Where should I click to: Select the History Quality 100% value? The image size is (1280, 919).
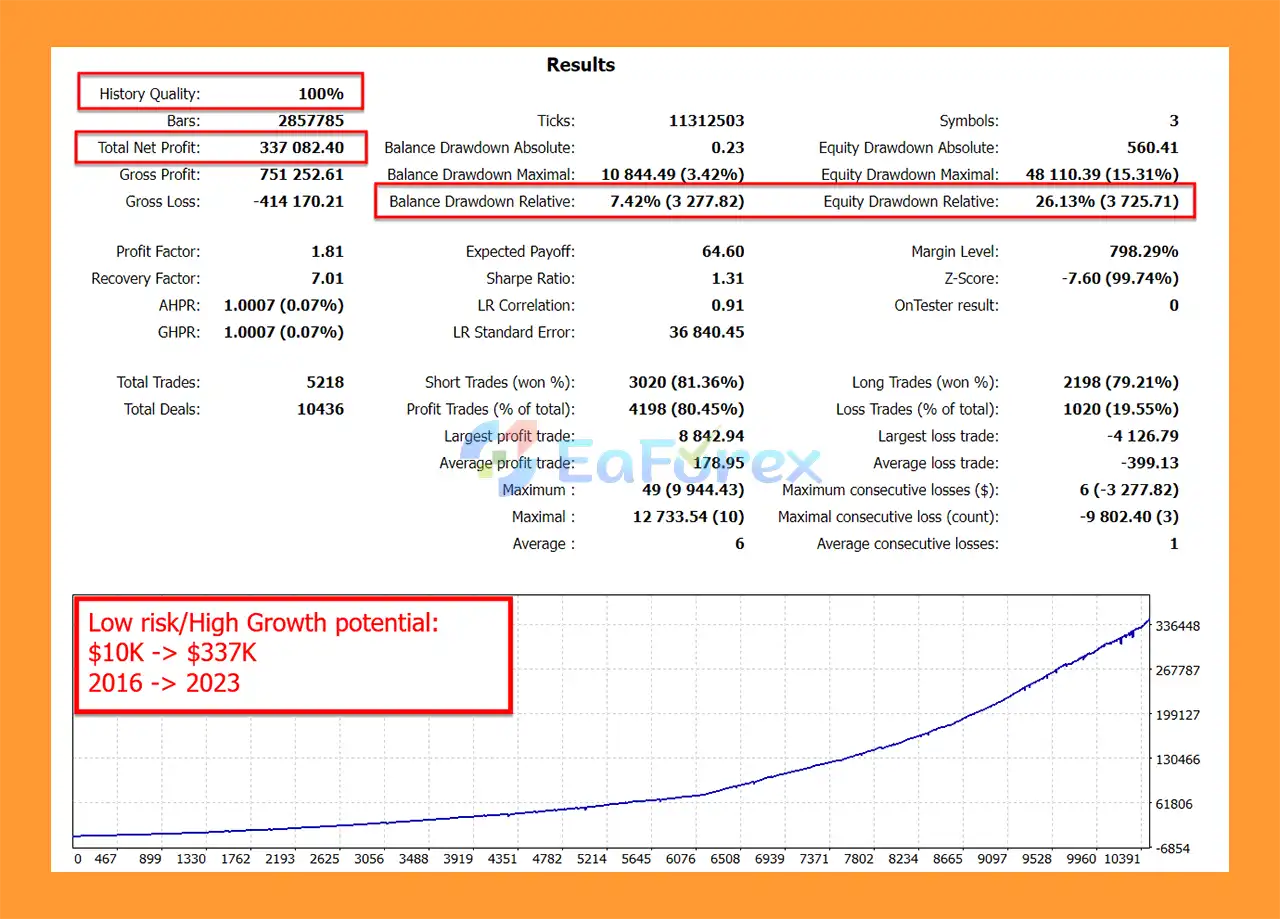click(320, 94)
